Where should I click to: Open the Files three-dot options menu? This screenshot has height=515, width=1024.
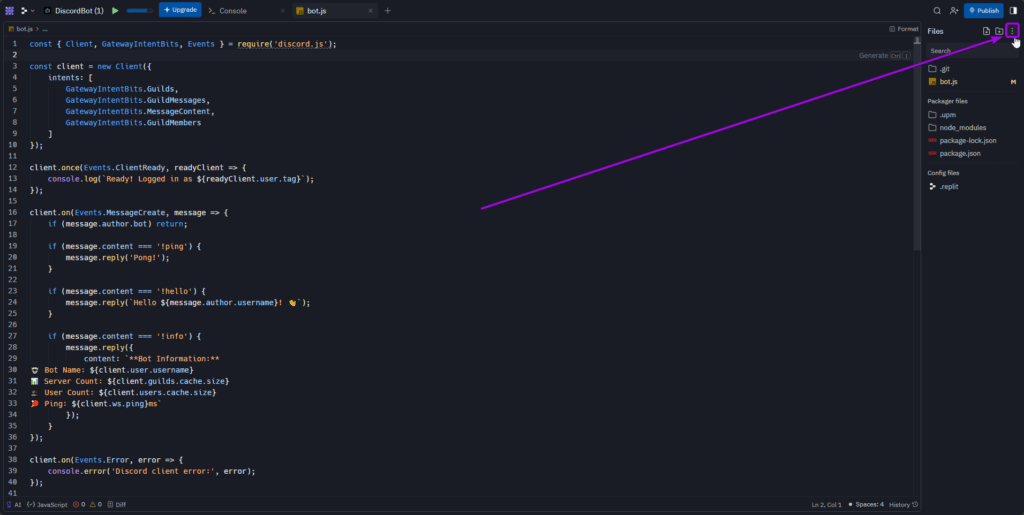click(x=1012, y=31)
